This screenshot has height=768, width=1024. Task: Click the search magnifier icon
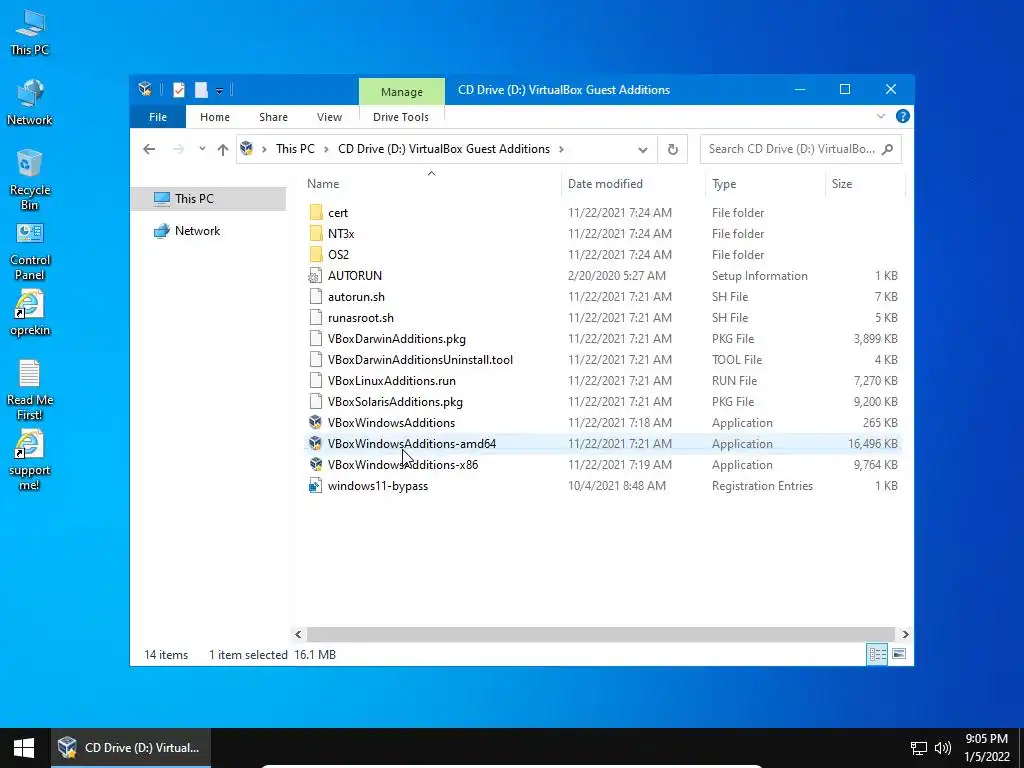coord(887,150)
